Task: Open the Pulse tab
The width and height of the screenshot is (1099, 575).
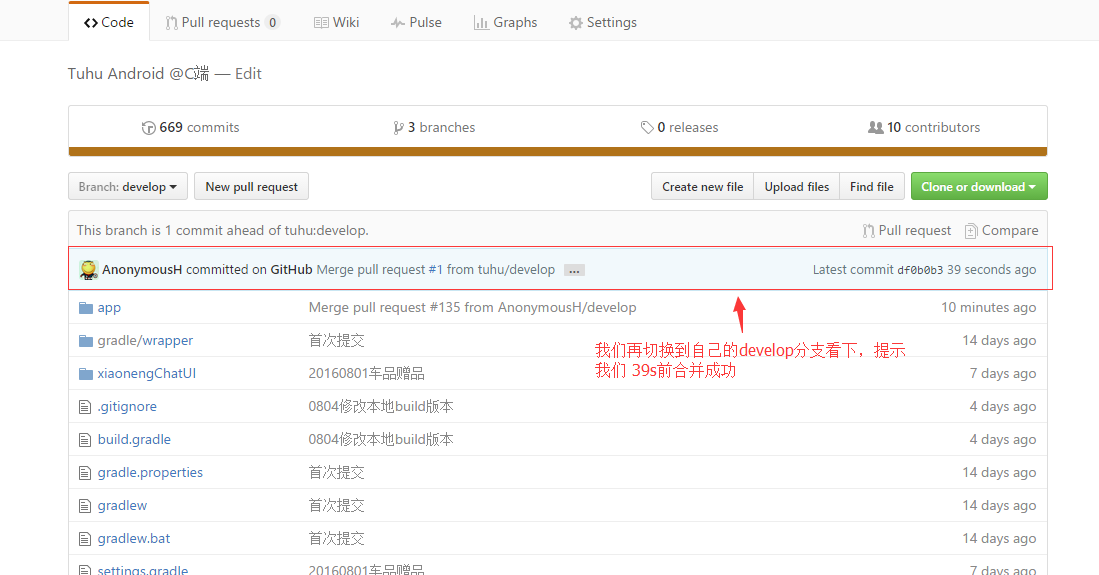Action: 416,22
